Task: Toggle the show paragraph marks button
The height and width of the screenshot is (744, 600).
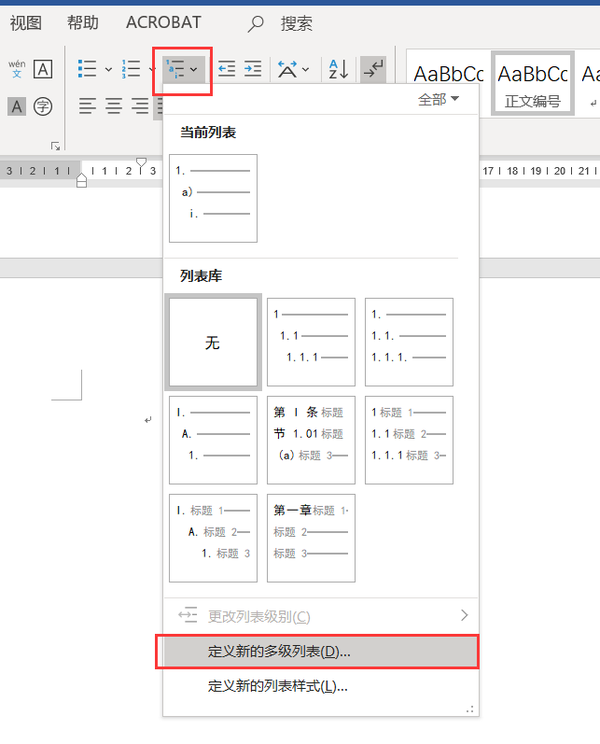Action: 373,69
